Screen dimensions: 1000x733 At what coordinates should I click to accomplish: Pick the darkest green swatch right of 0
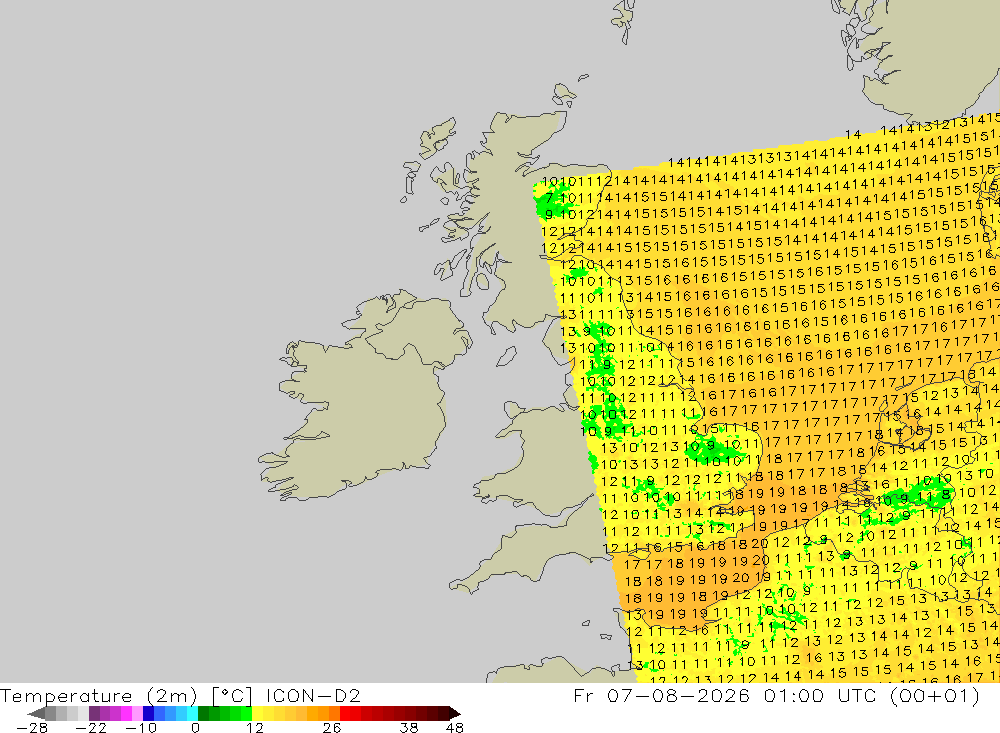click(203, 713)
